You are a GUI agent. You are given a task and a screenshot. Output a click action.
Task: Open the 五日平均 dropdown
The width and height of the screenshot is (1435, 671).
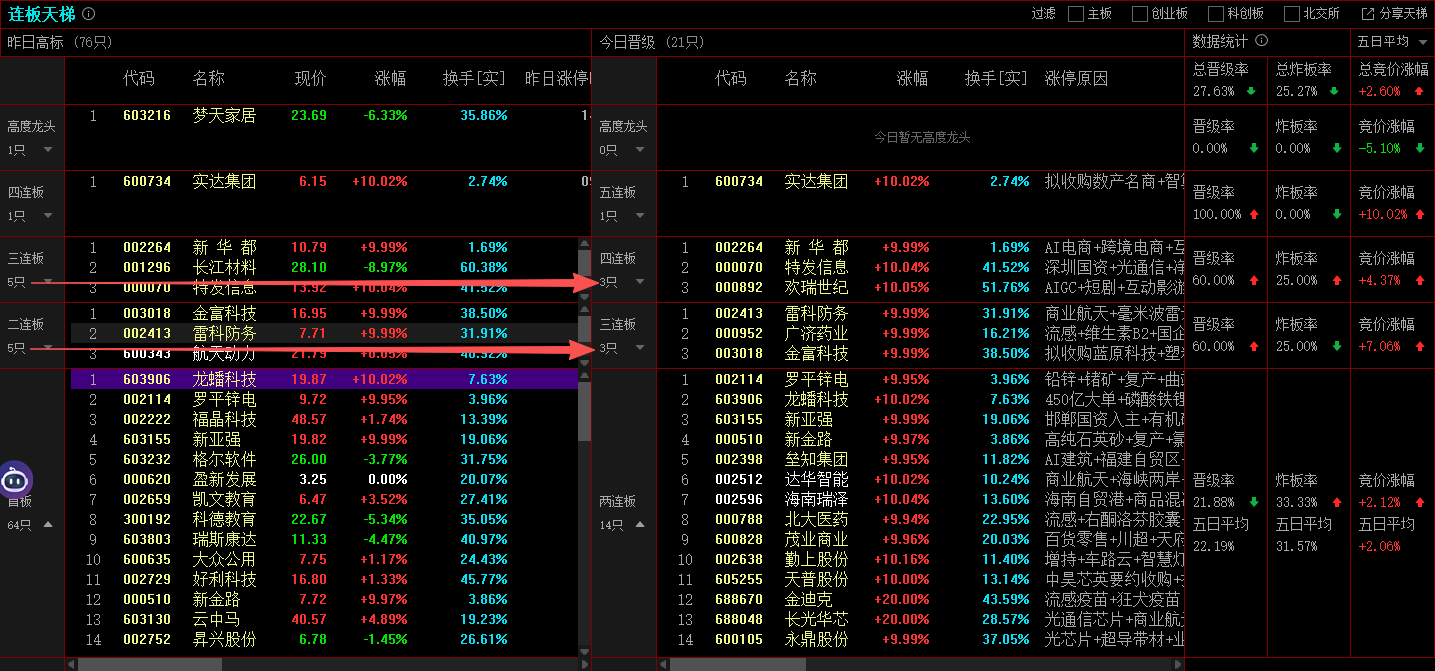[1391, 42]
